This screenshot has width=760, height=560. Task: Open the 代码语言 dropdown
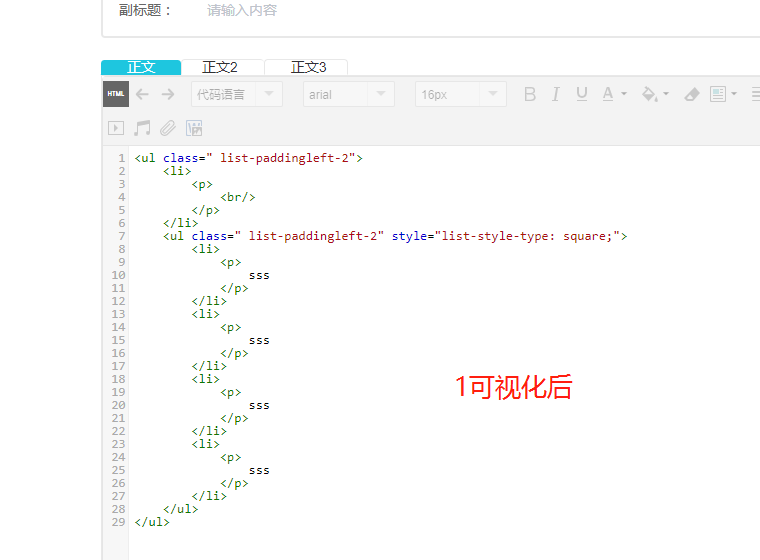[x=237, y=94]
